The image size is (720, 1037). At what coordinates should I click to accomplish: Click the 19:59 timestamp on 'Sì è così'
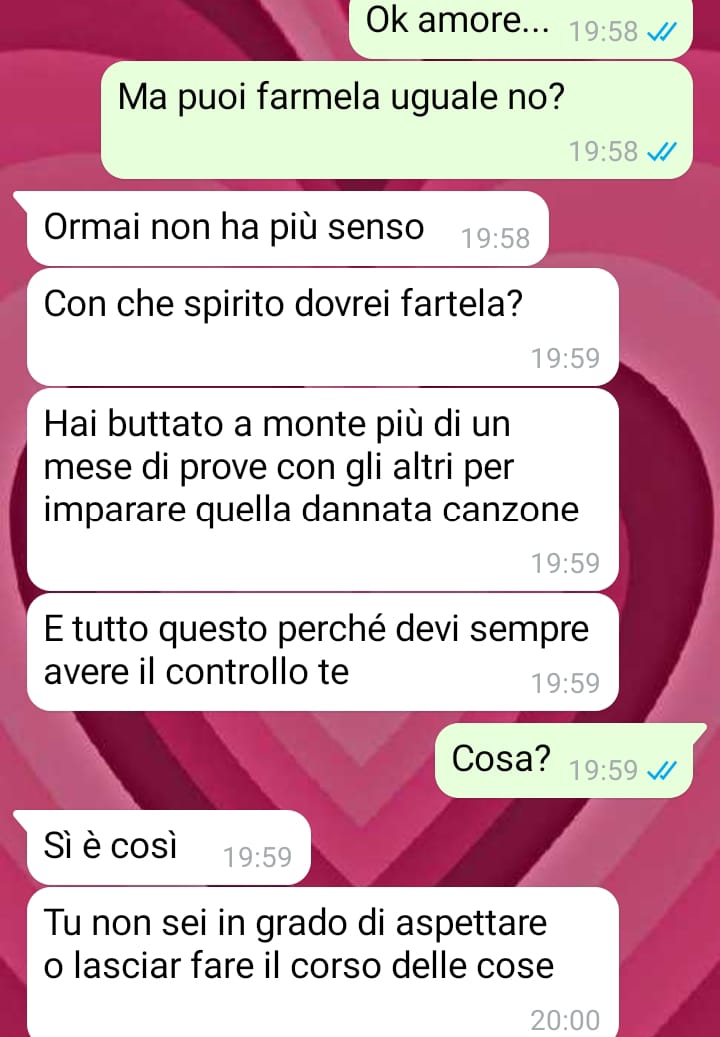[x=257, y=858]
